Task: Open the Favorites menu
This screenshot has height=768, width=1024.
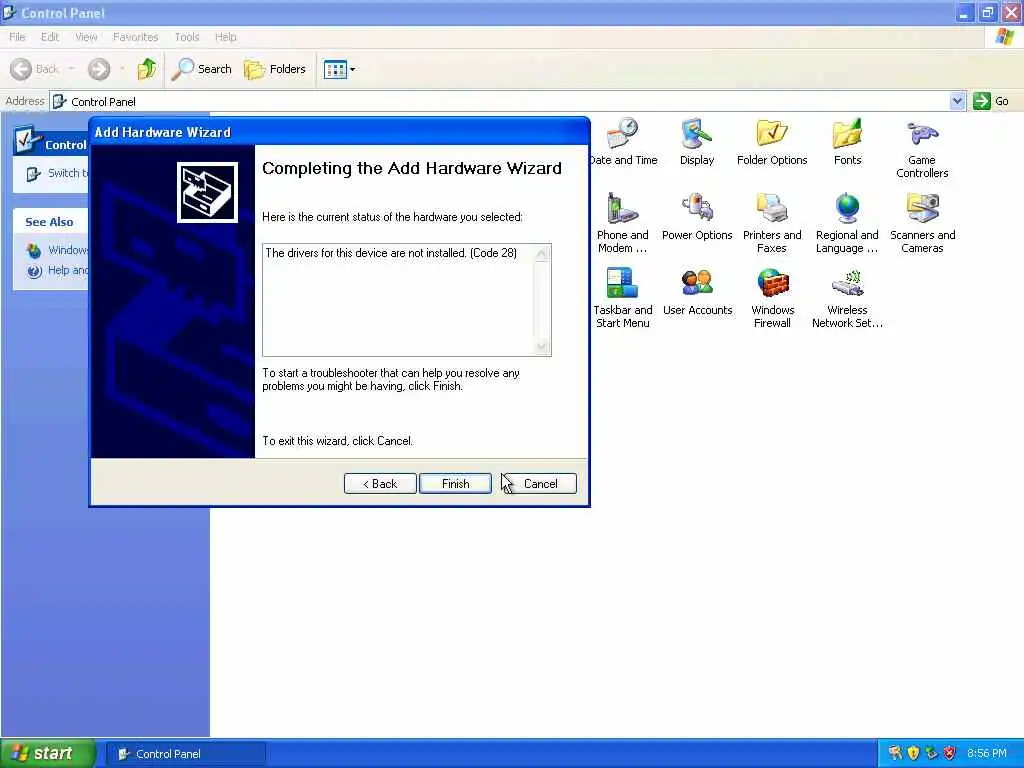Action: point(135,37)
